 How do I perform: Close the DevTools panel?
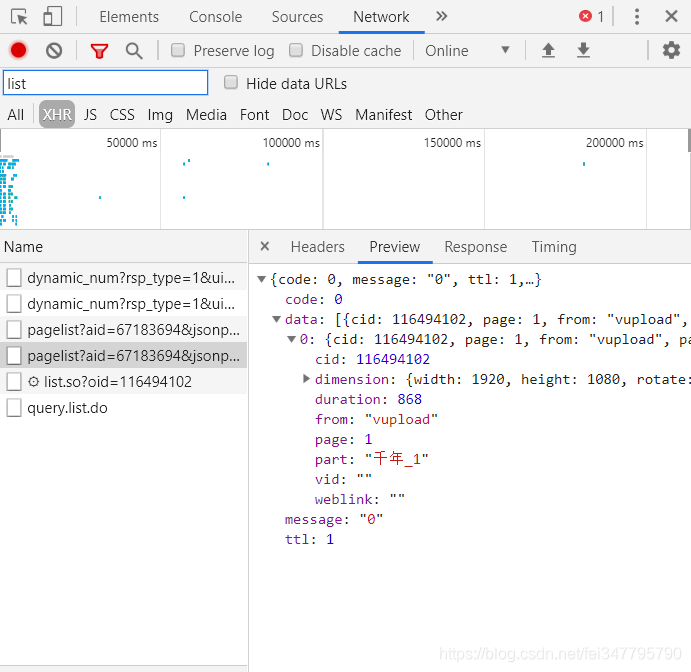671,17
